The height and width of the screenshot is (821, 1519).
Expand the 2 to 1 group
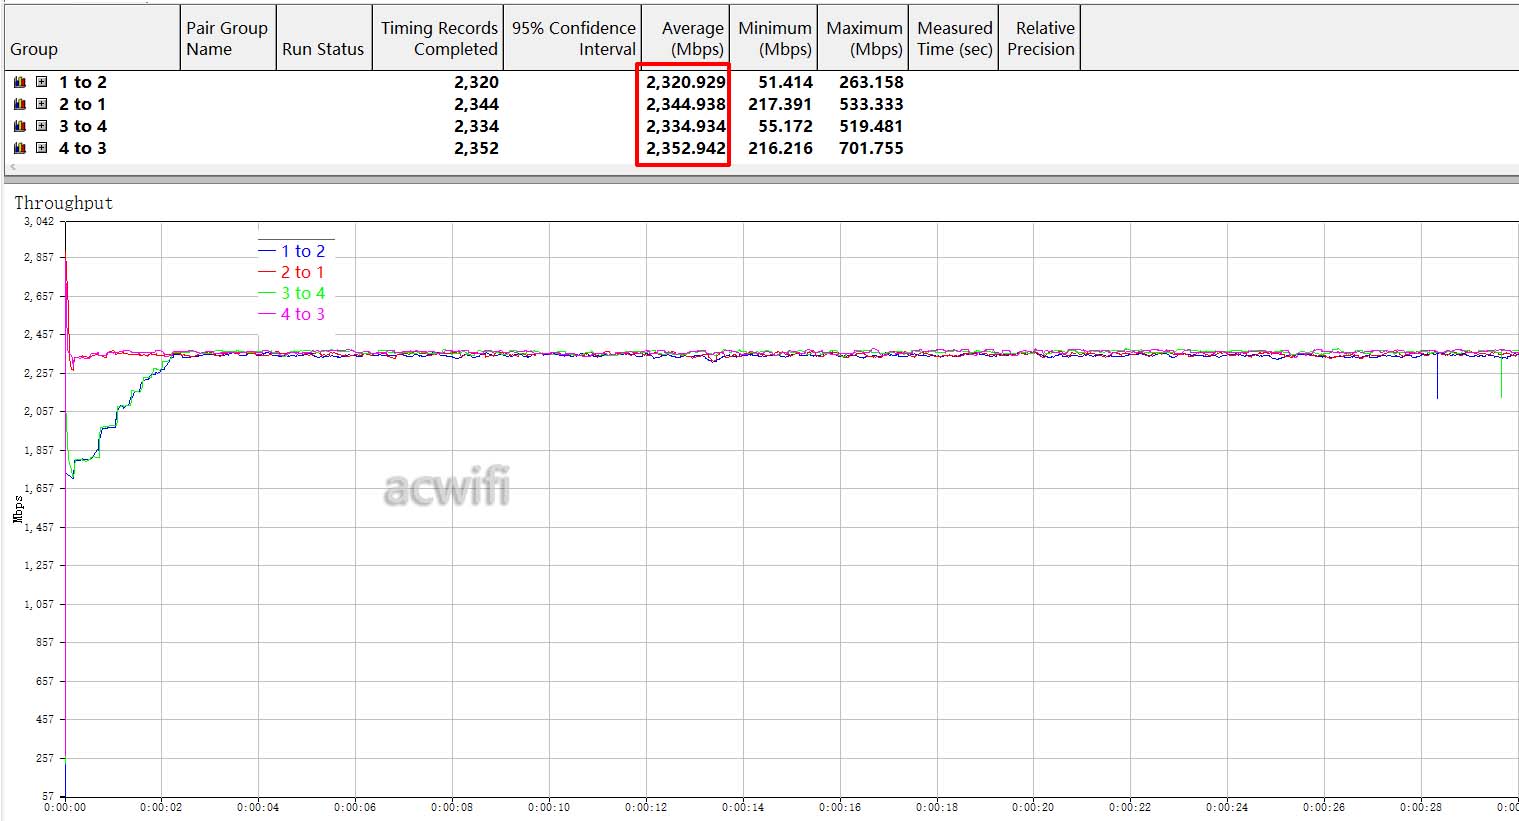coord(41,104)
